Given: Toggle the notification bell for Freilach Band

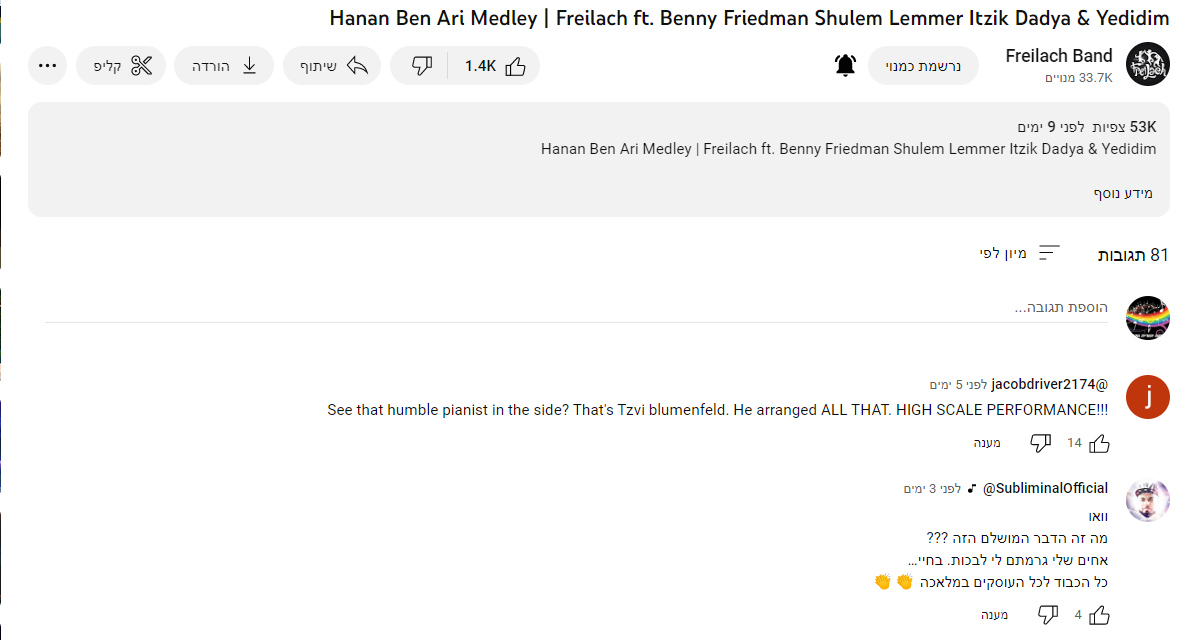Looking at the screenshot, I should click(x=845, y=66).
